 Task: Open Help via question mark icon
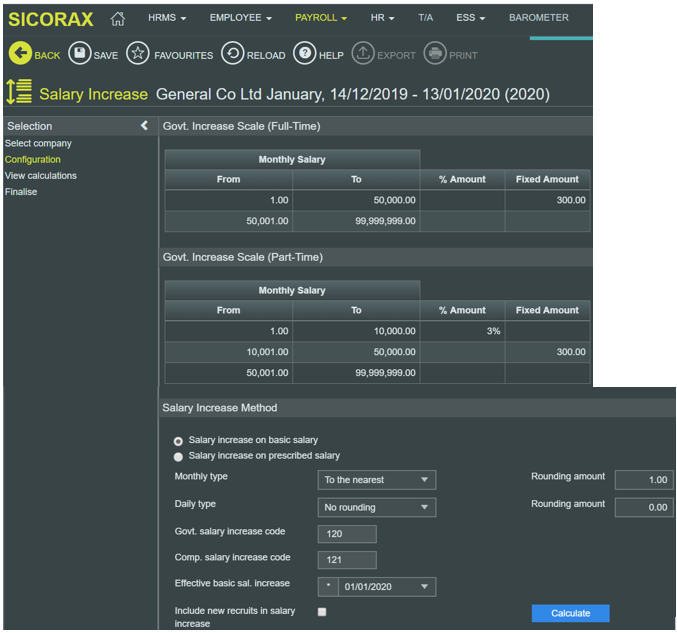click(305, 54)
